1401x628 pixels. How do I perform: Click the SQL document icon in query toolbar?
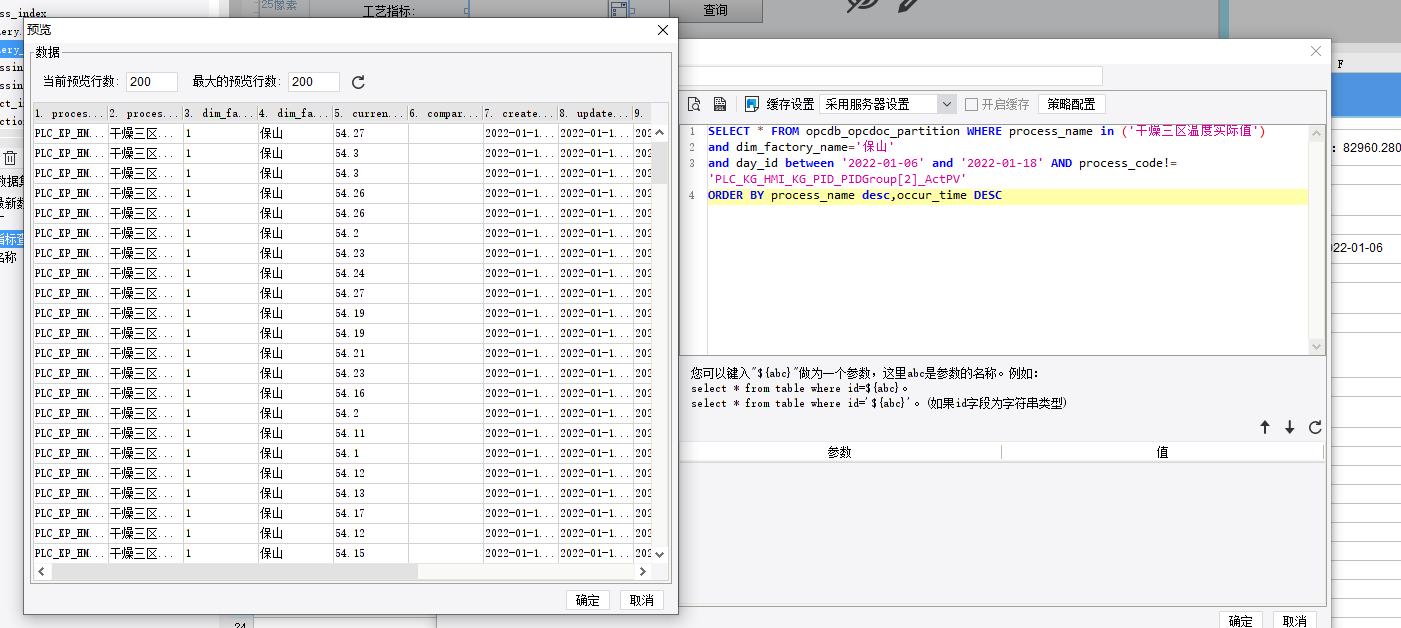tap(719, 104)
